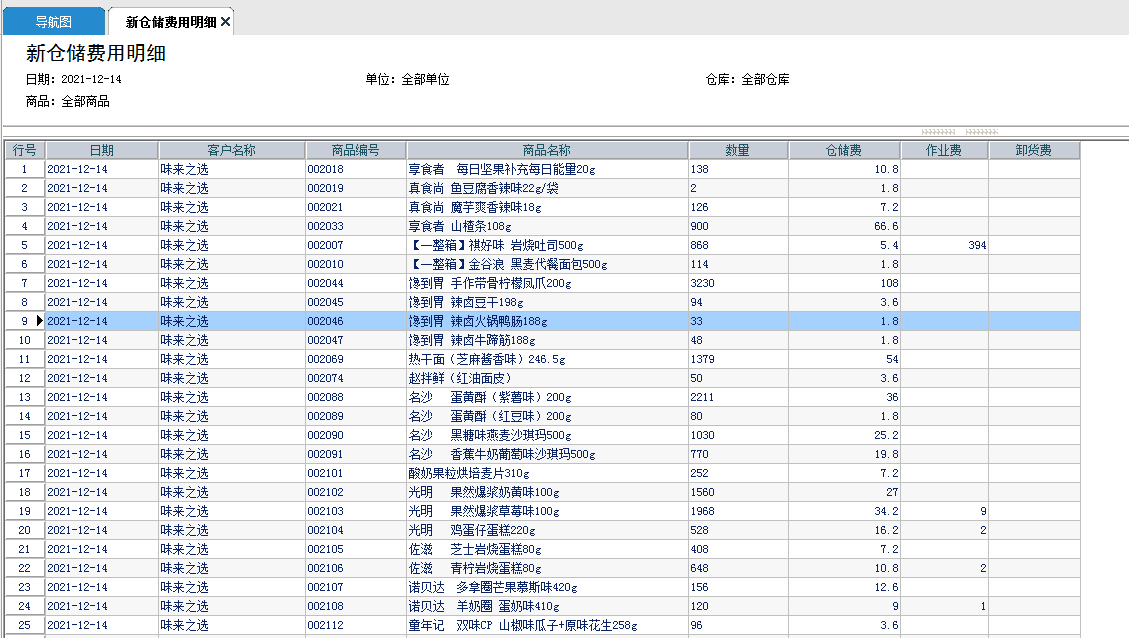1129x638 pixels.
Task: Click the current row arrow indicator on row 9
Action: tap(40, 321)
